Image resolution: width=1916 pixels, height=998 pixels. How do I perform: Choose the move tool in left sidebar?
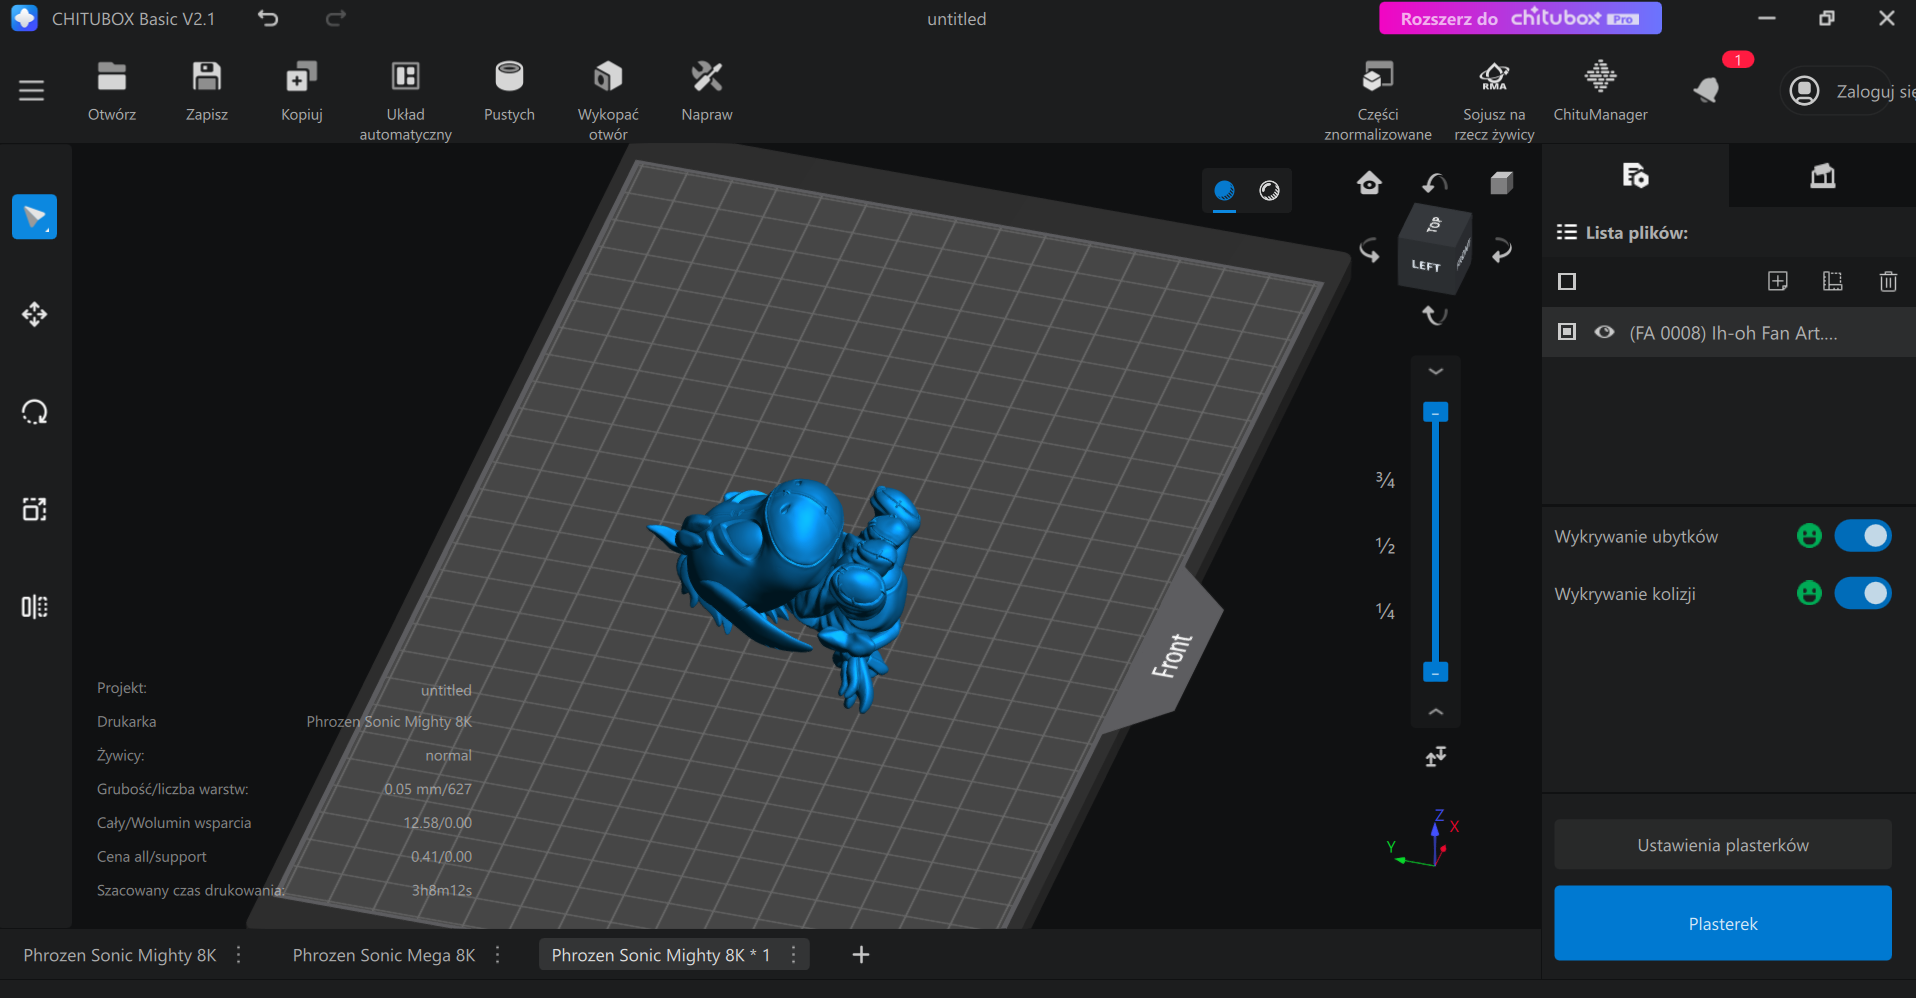(x=34, y=315)
